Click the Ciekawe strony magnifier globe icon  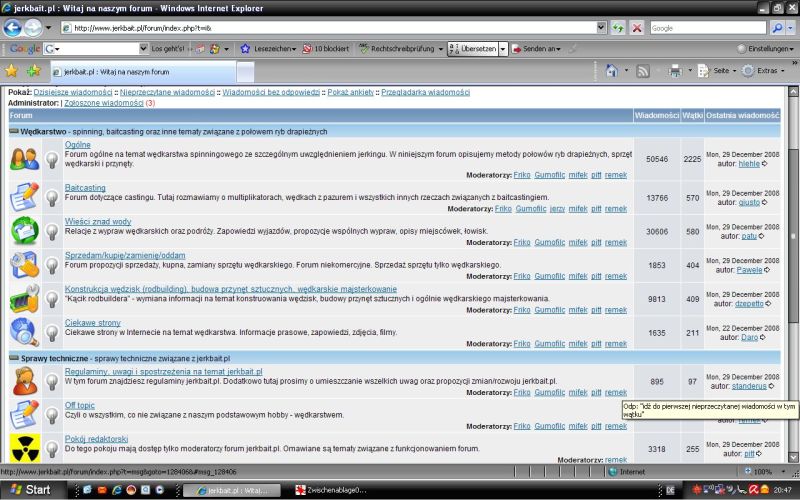(24, 331)
